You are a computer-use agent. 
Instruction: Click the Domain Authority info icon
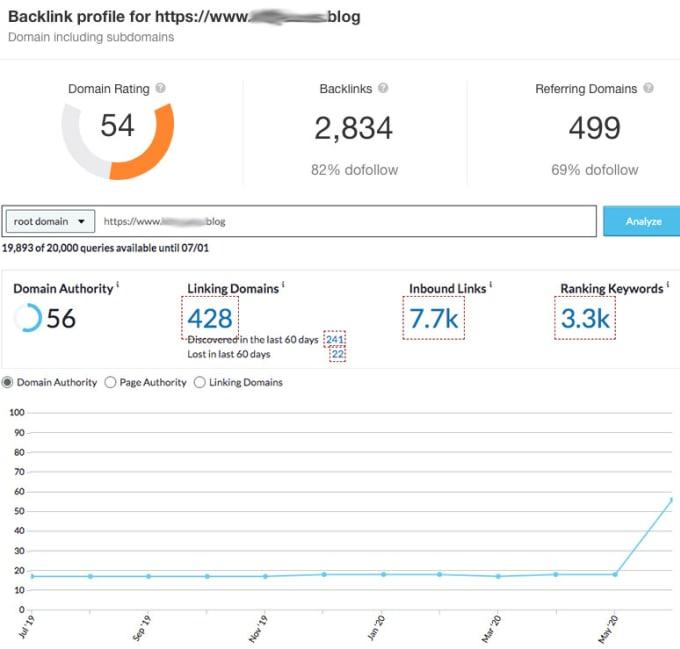click(118, 286)
